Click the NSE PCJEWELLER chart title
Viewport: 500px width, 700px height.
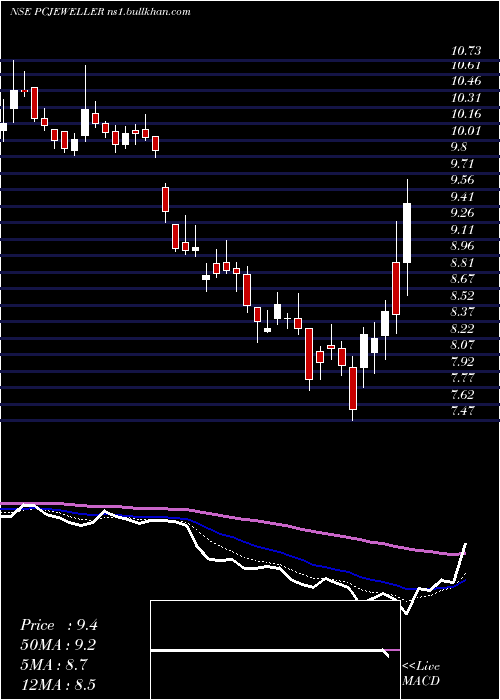coord(100,12)
